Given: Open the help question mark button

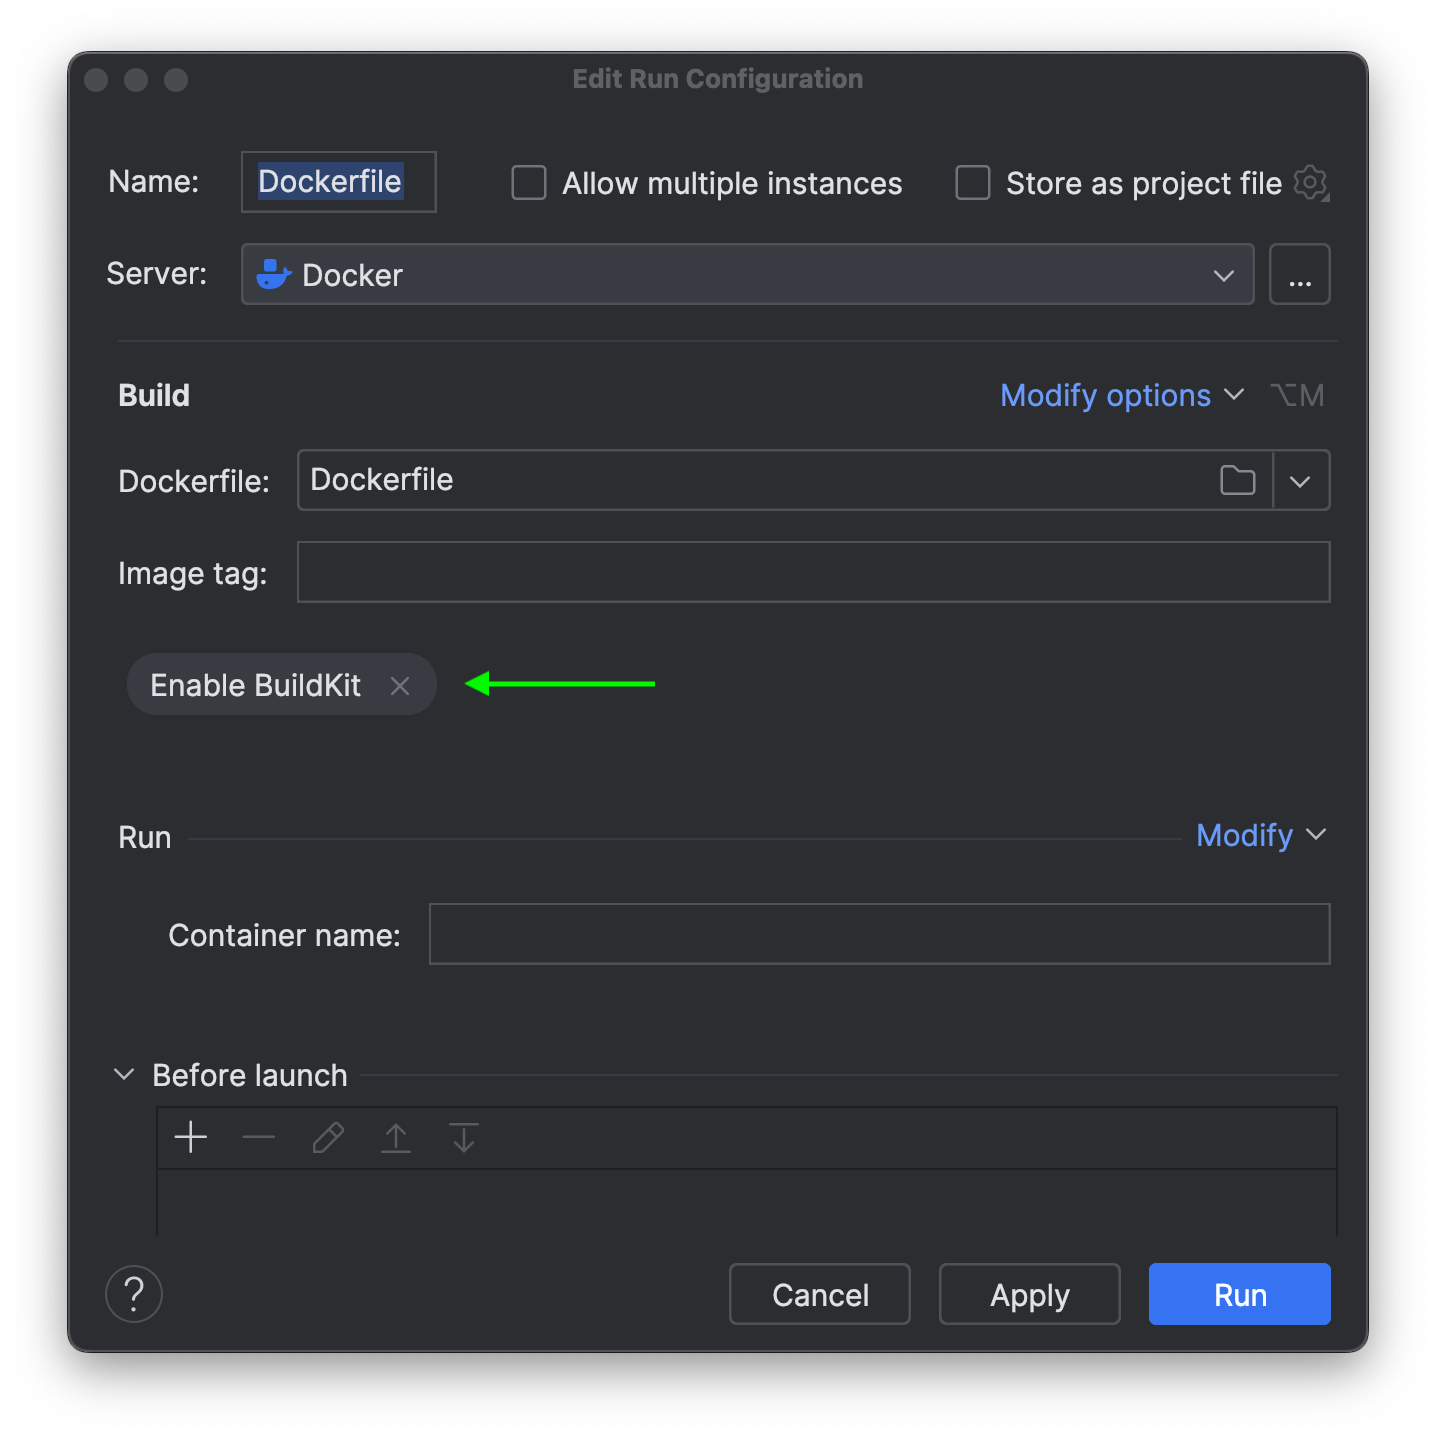Looking at the screenshot, I should (x=134, y=1294).
